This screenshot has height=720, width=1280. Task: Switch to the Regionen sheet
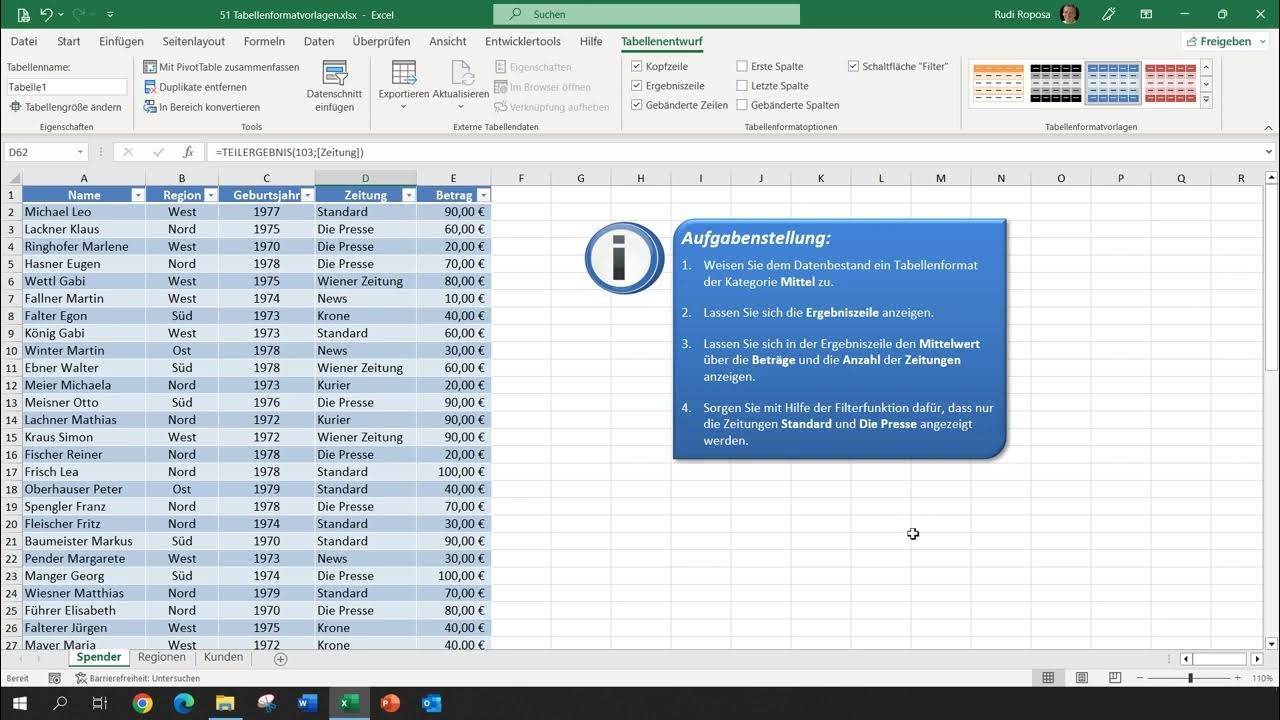pos(162,657)
